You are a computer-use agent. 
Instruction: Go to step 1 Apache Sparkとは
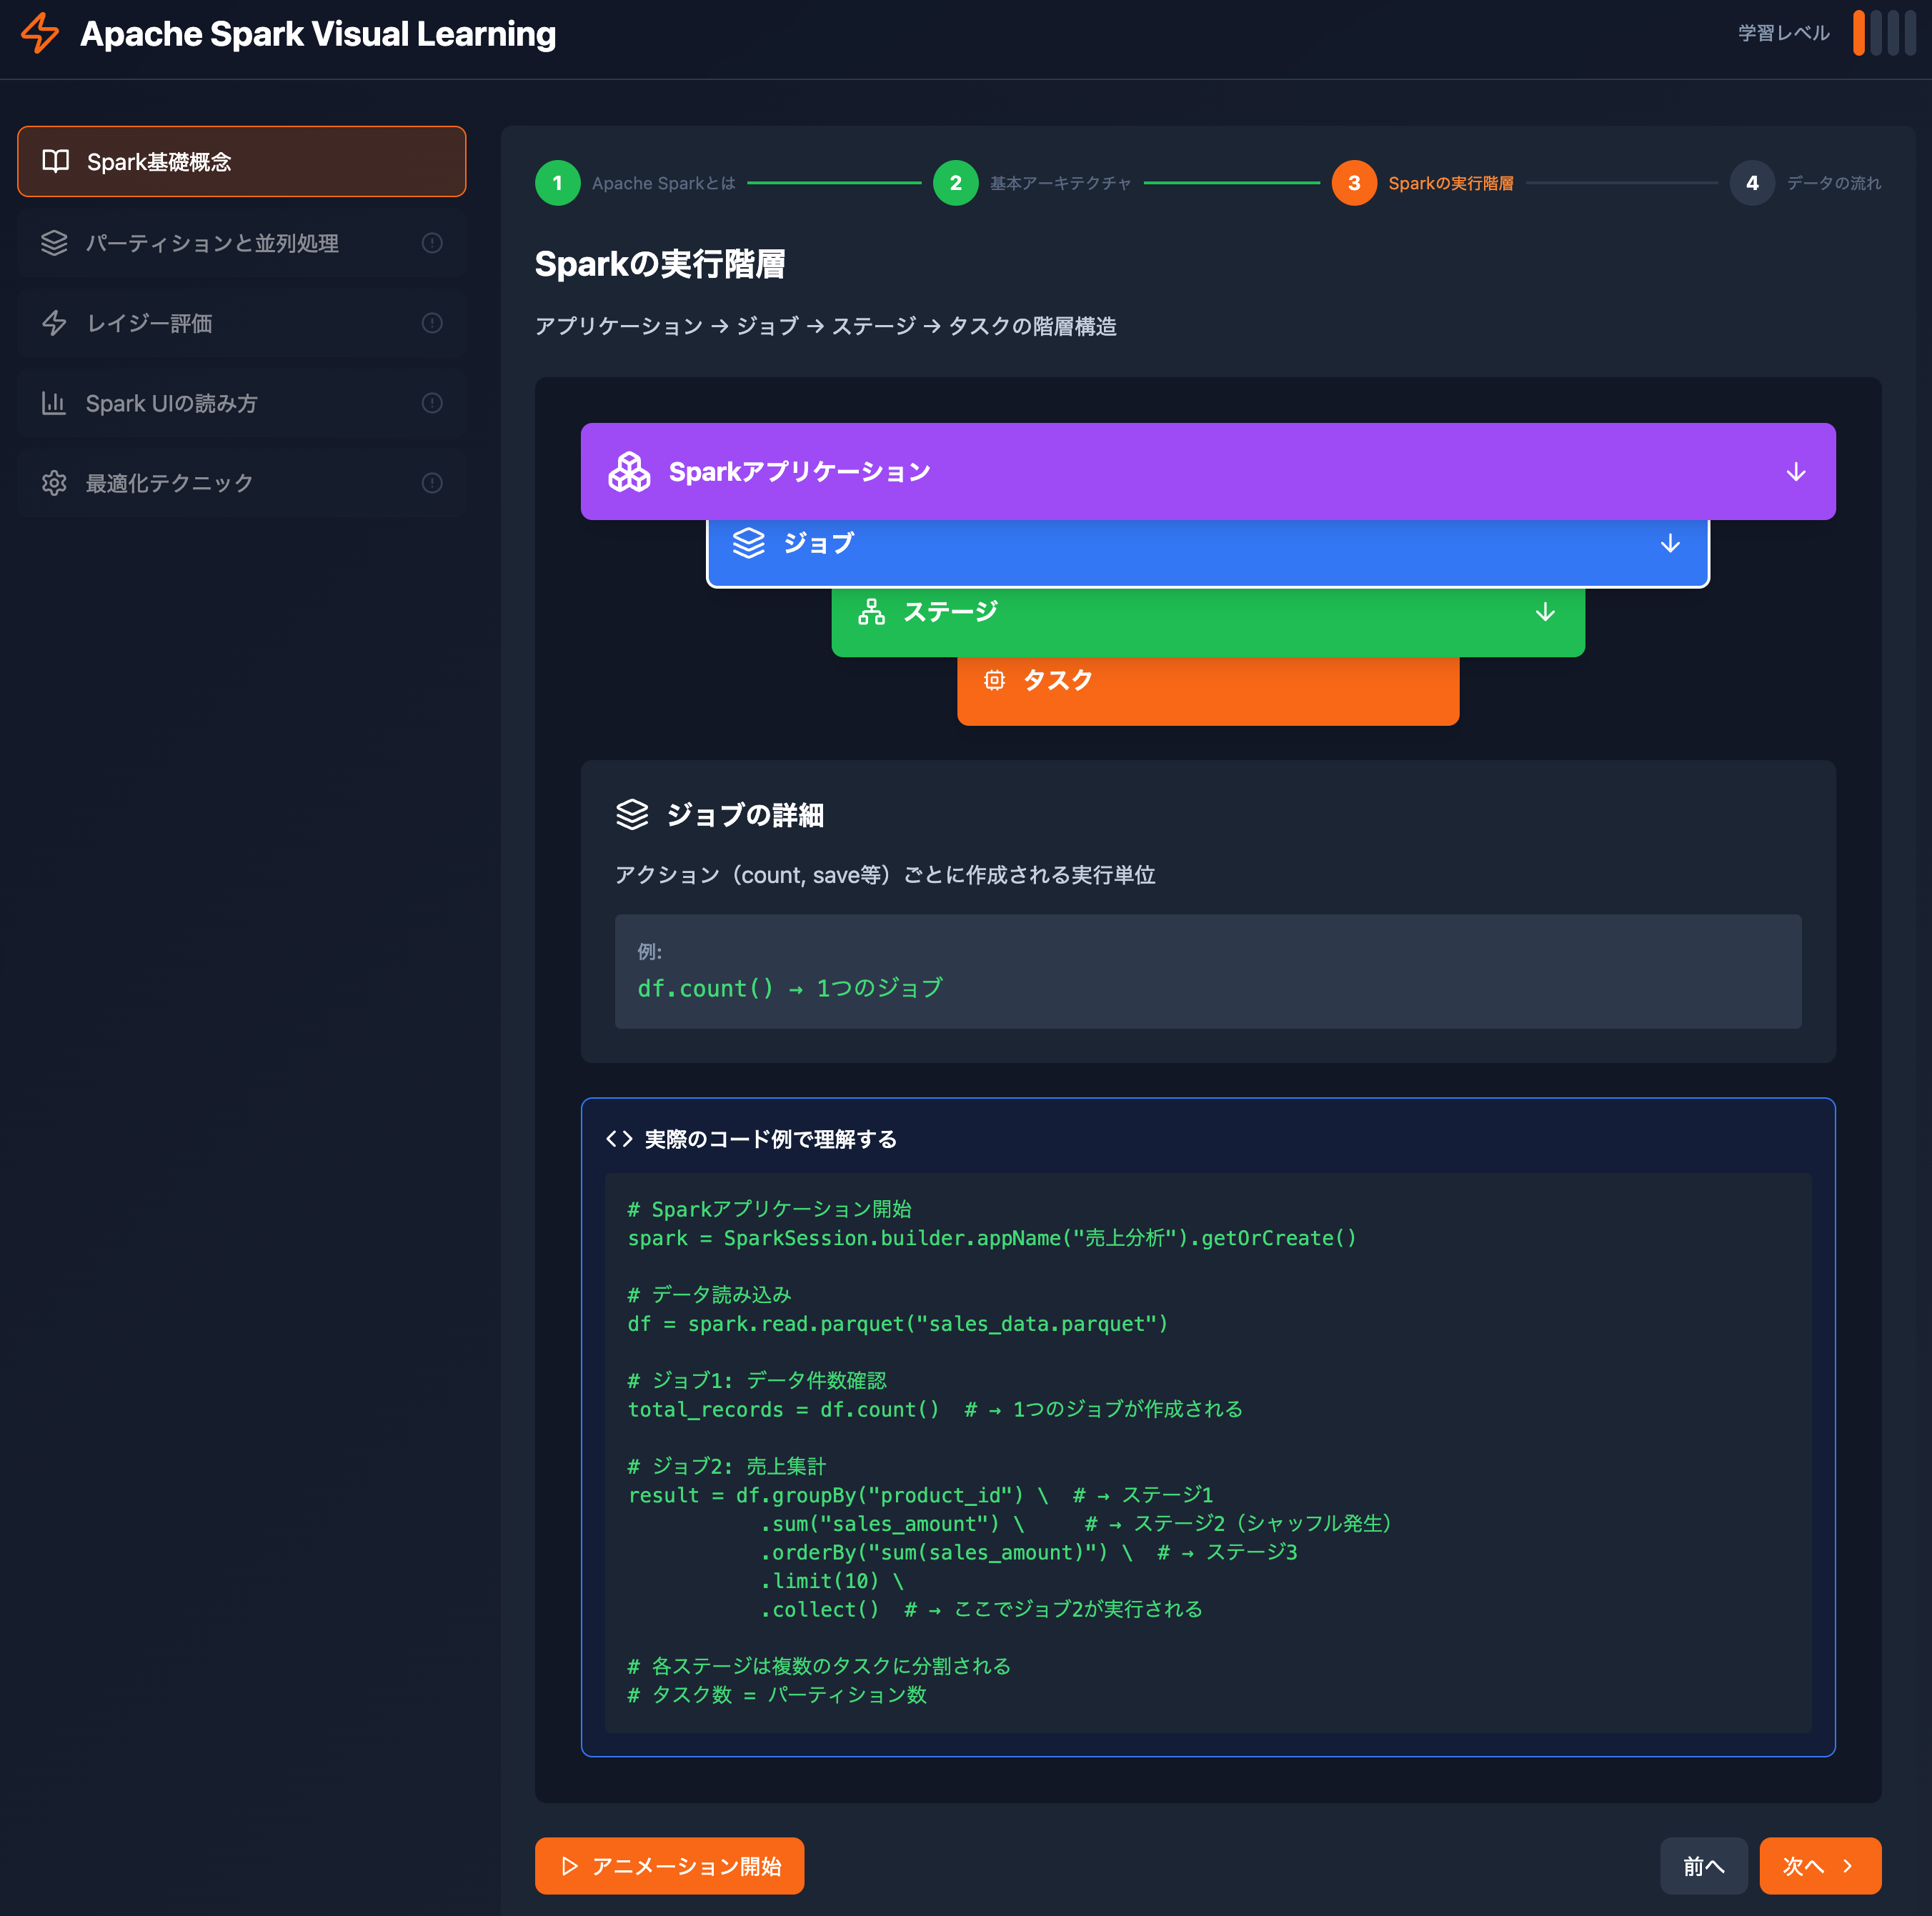click(x=558, y=183)
